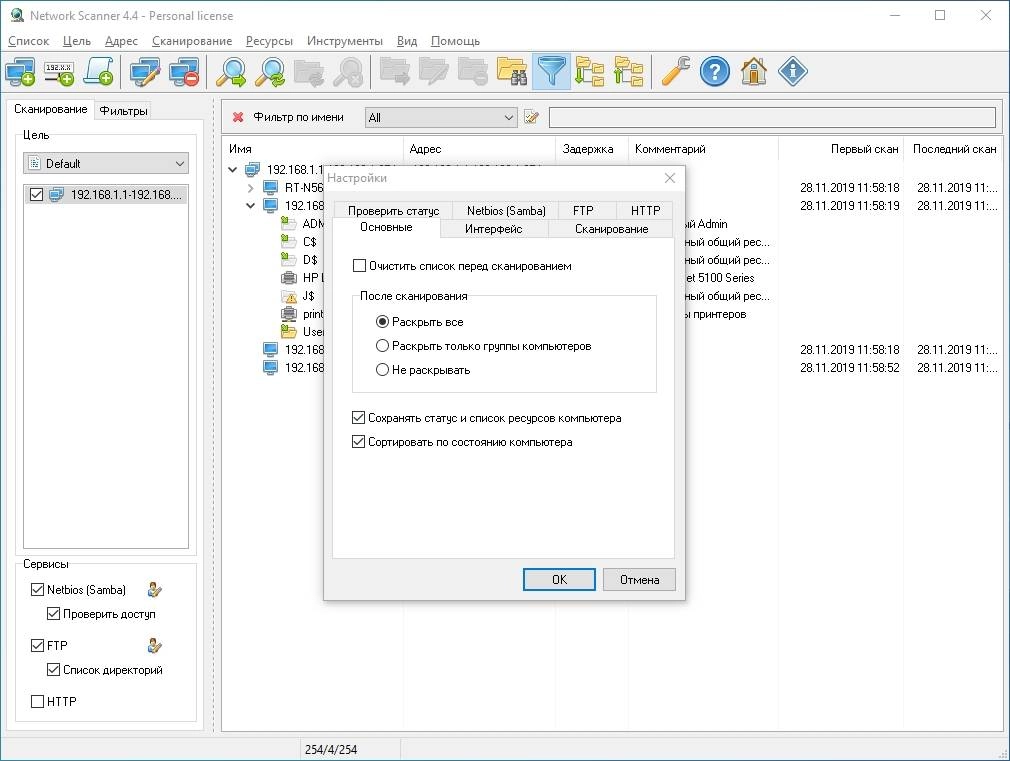The height and width of the screenshot is (761, 1010).
Task: Toggle 'Список директорий' checkbox
Action: click(53, 670)
